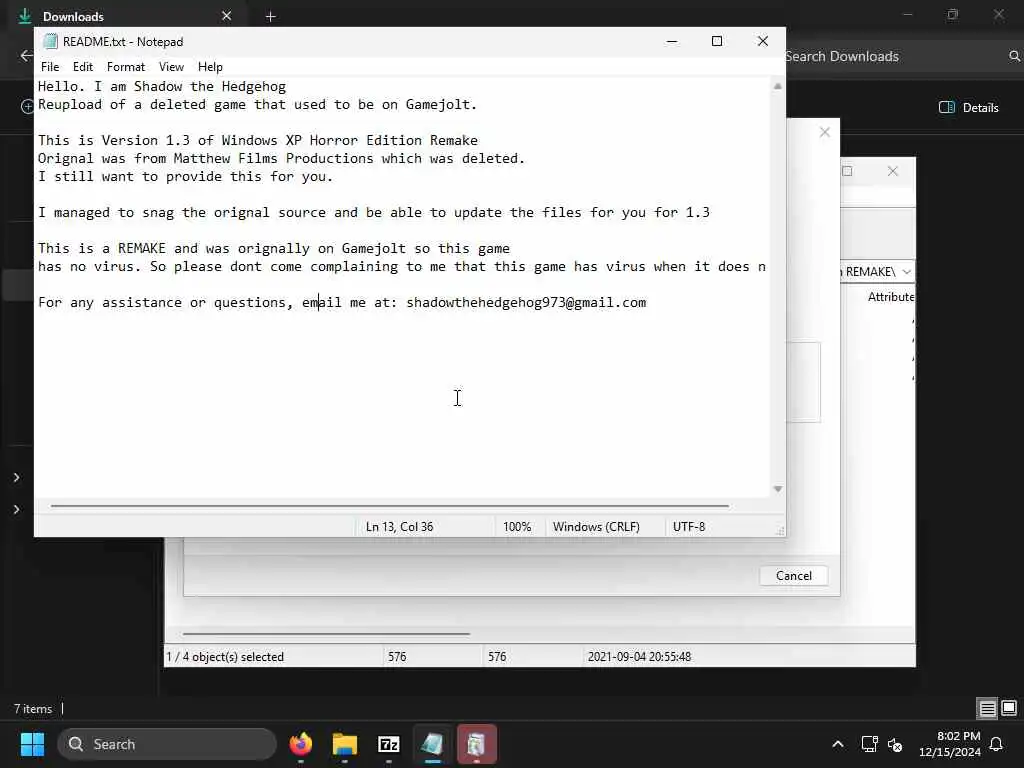The height and width of the screenshot is (768, 1024).
Task: Open the Notepad Format menu
Action: 125,67
